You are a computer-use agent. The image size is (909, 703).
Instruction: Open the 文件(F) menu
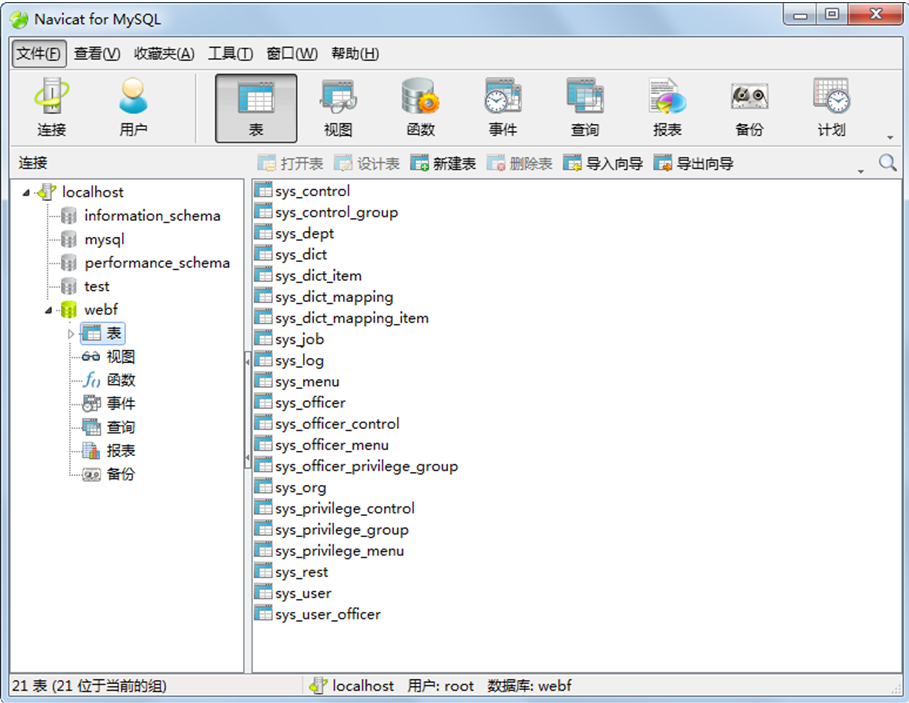point(38,53)
